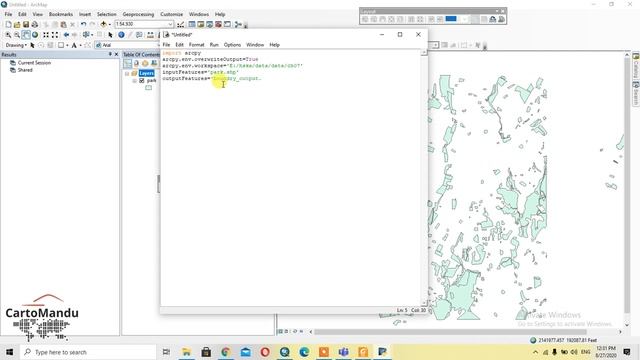Open the rectangle shape tool dropdown arrow
This screenshot has width=640, height=360.
click(67, 45)
